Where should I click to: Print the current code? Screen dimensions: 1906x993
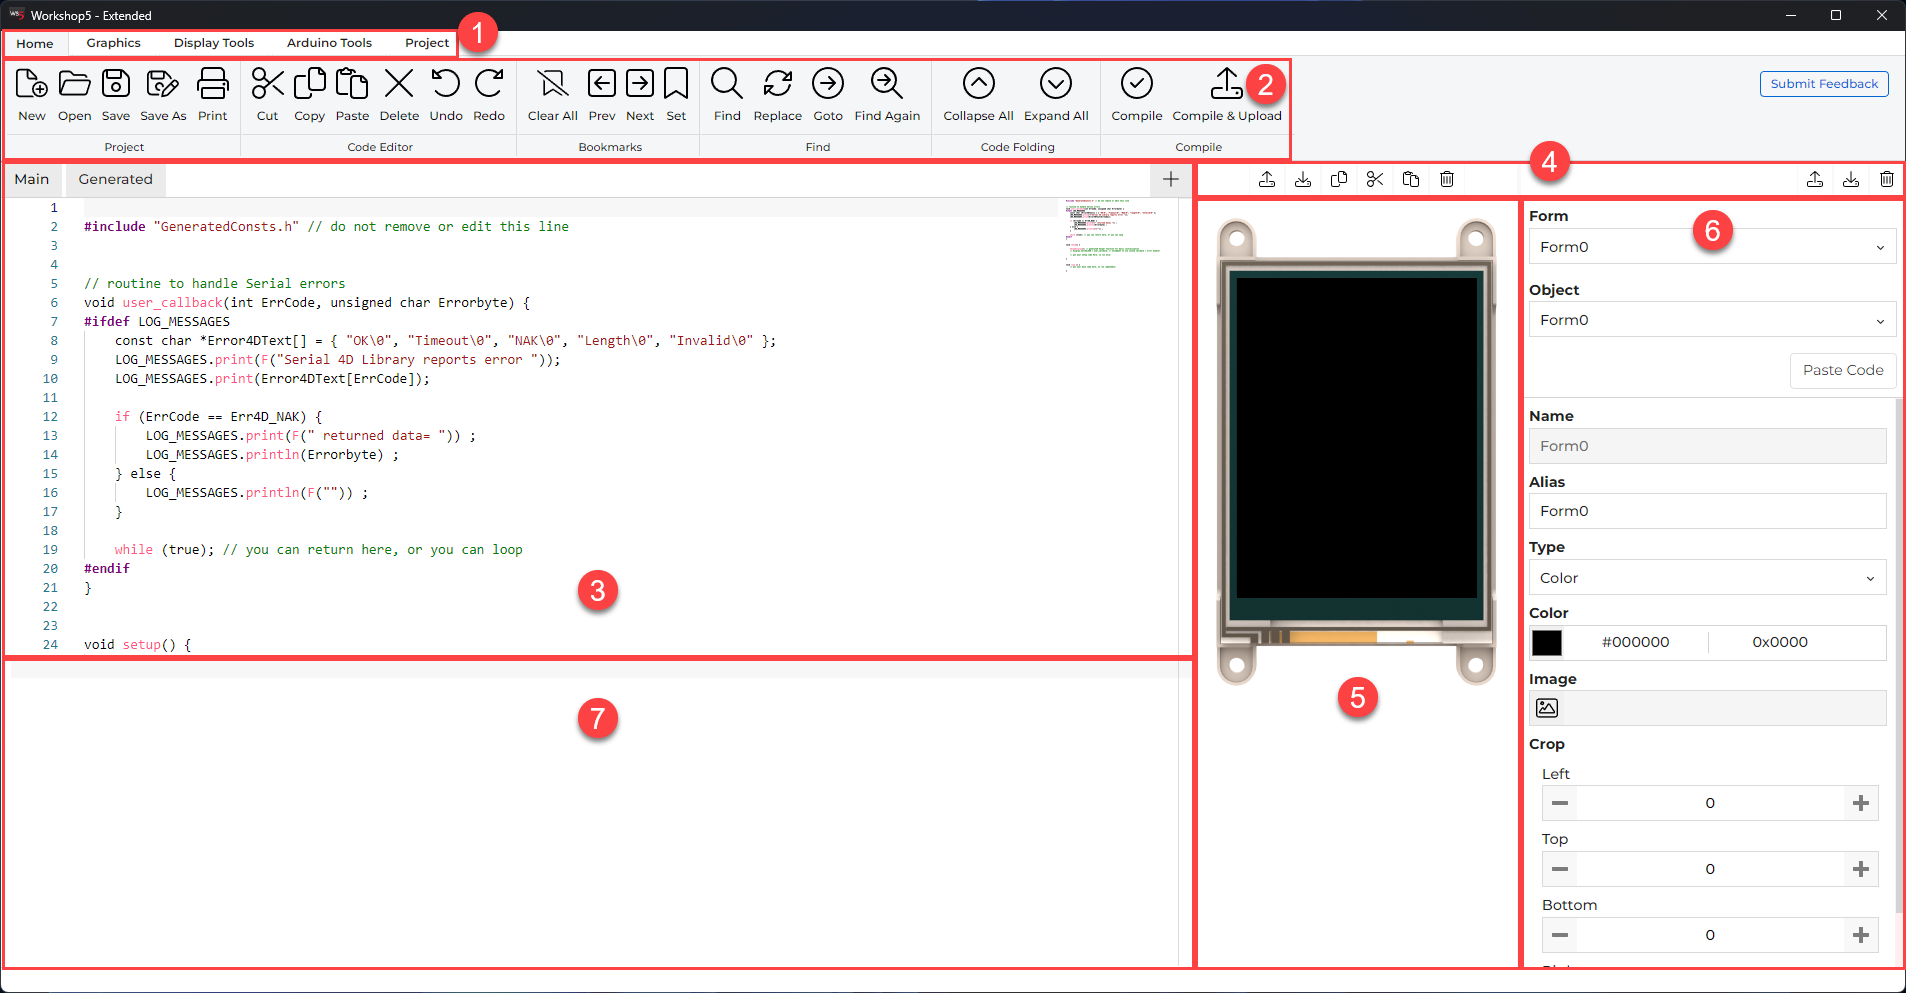point(212,95)
